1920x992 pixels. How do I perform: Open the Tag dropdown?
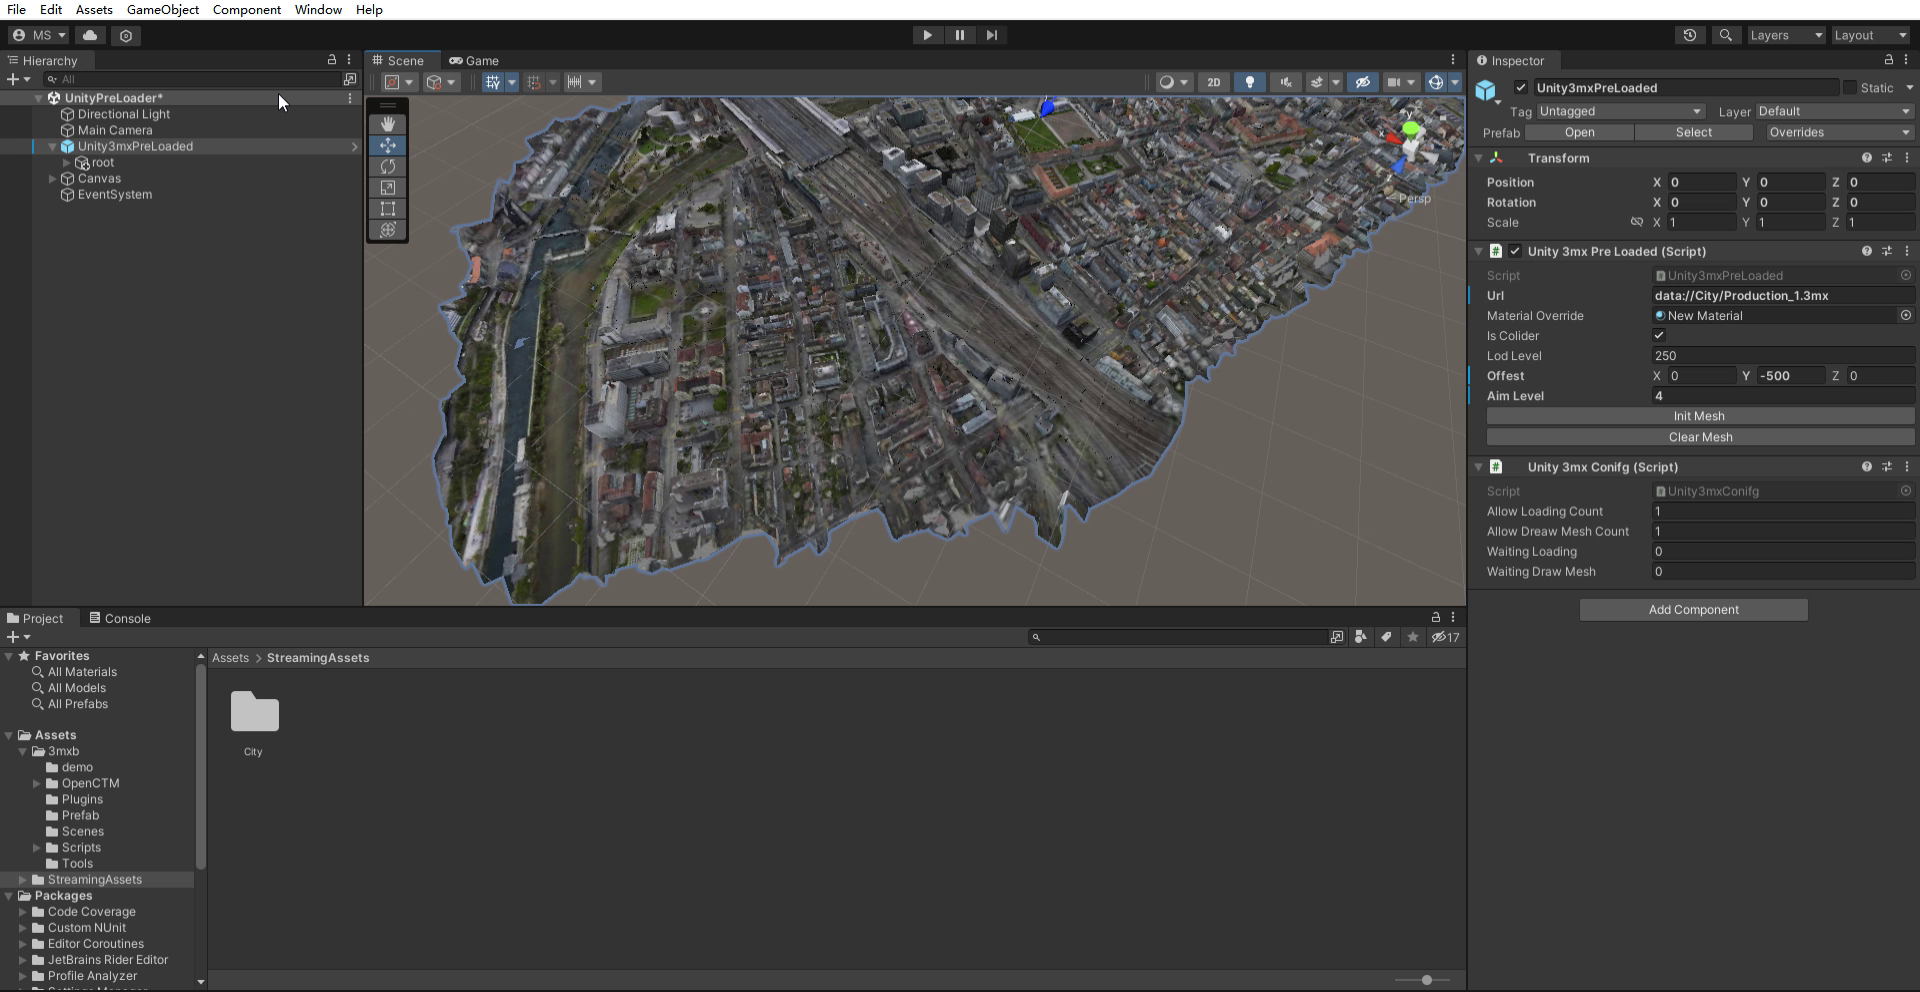click(x=1620, y=111)
